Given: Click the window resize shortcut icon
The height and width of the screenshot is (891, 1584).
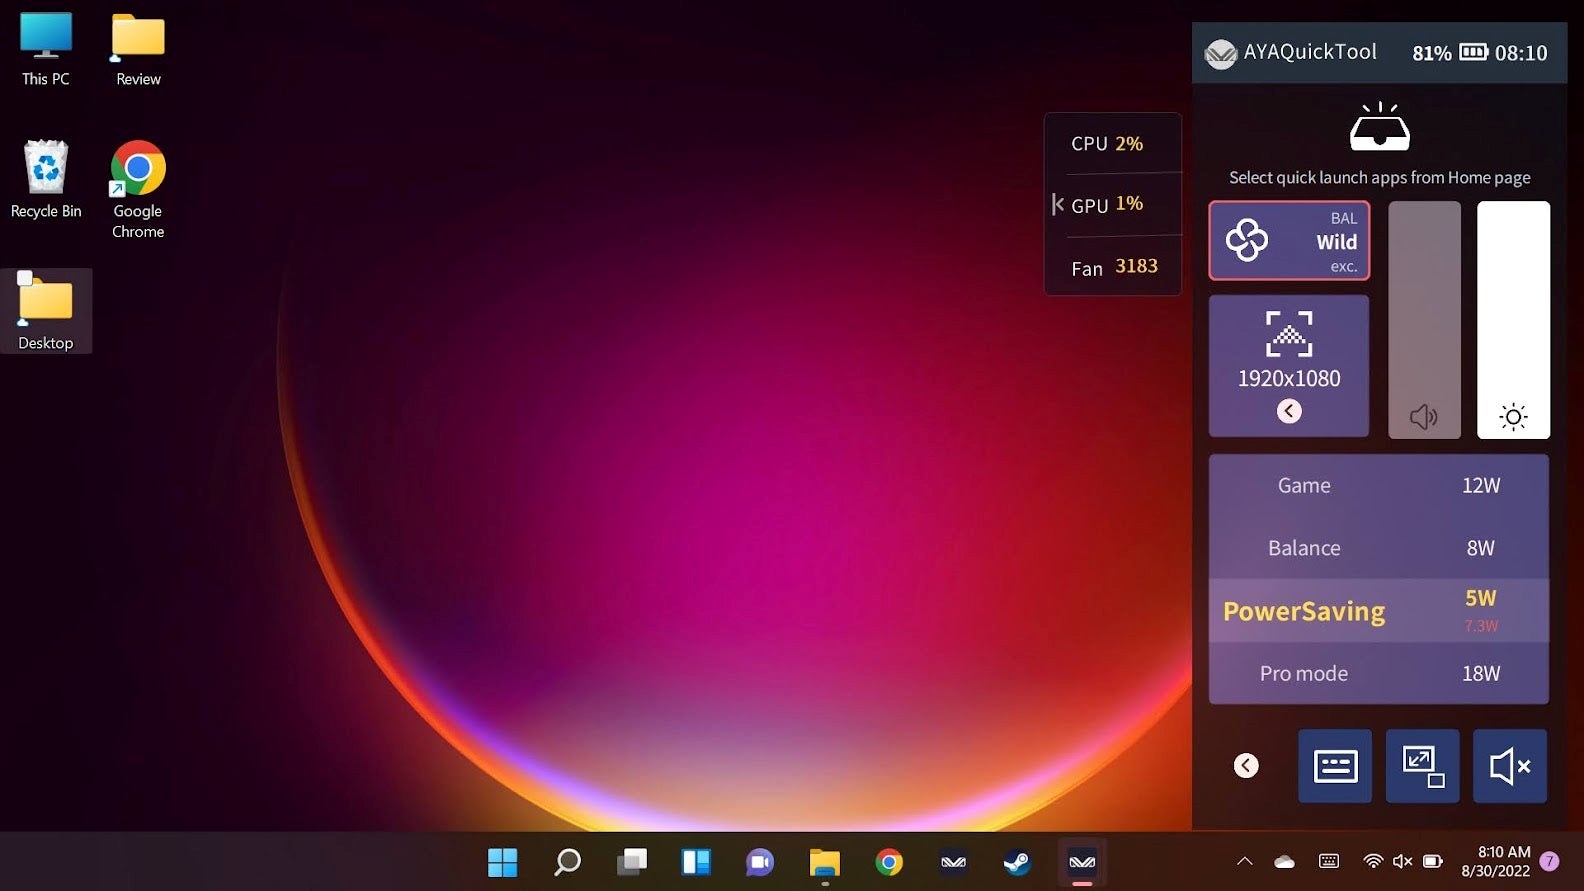Looking at the screenshot, I should (1422, 766).
